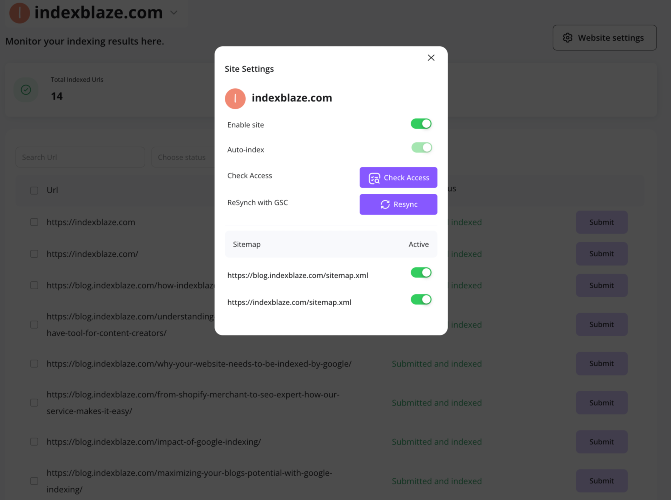Close the Site Settings dialog
The height and width of the screenshot is (500, 671).
(x=431, y=58)
